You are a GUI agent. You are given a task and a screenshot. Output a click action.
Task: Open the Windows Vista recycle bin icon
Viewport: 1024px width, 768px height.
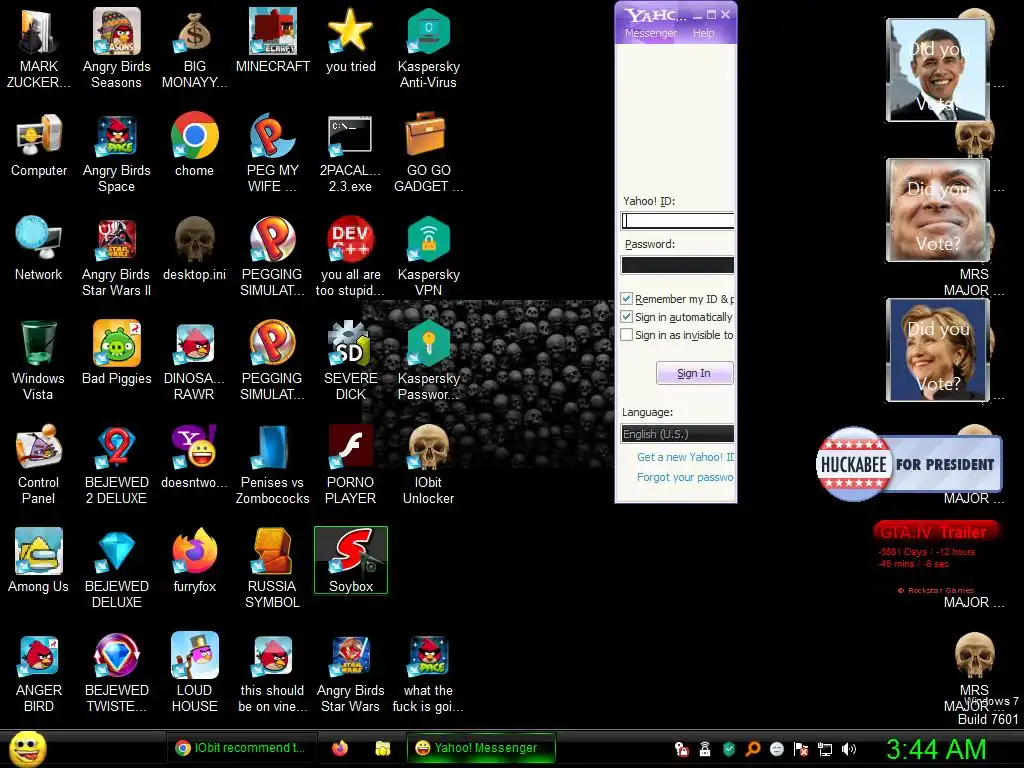38,360
